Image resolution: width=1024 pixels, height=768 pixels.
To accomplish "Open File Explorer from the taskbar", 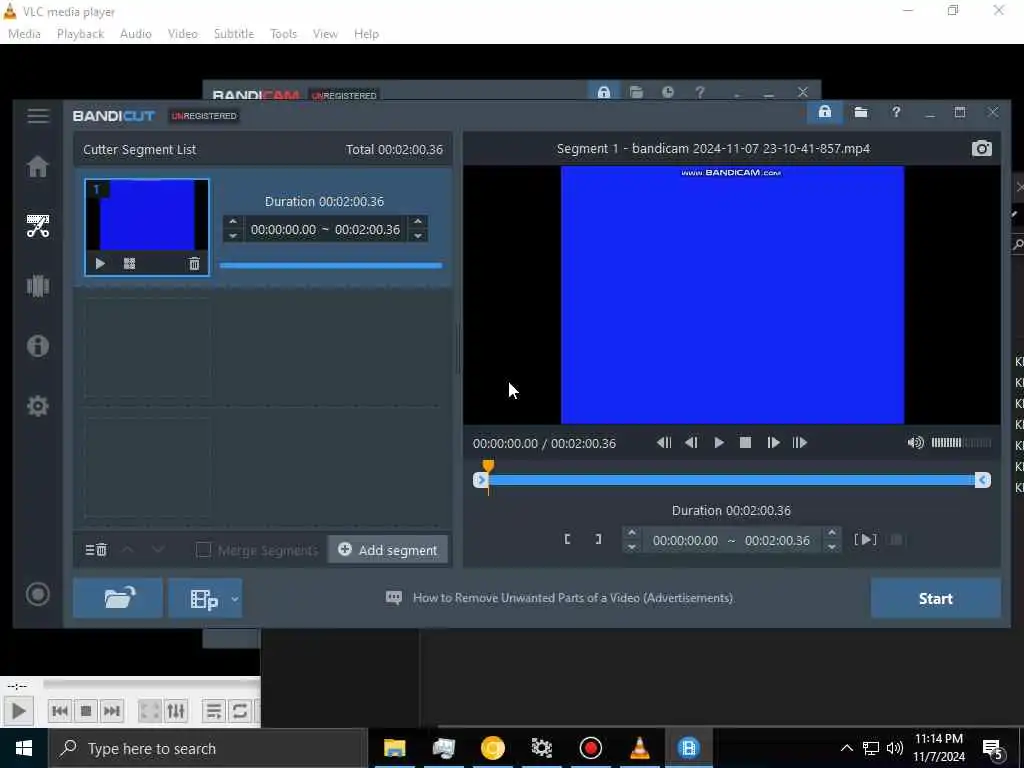I will [x=394, y=748].
